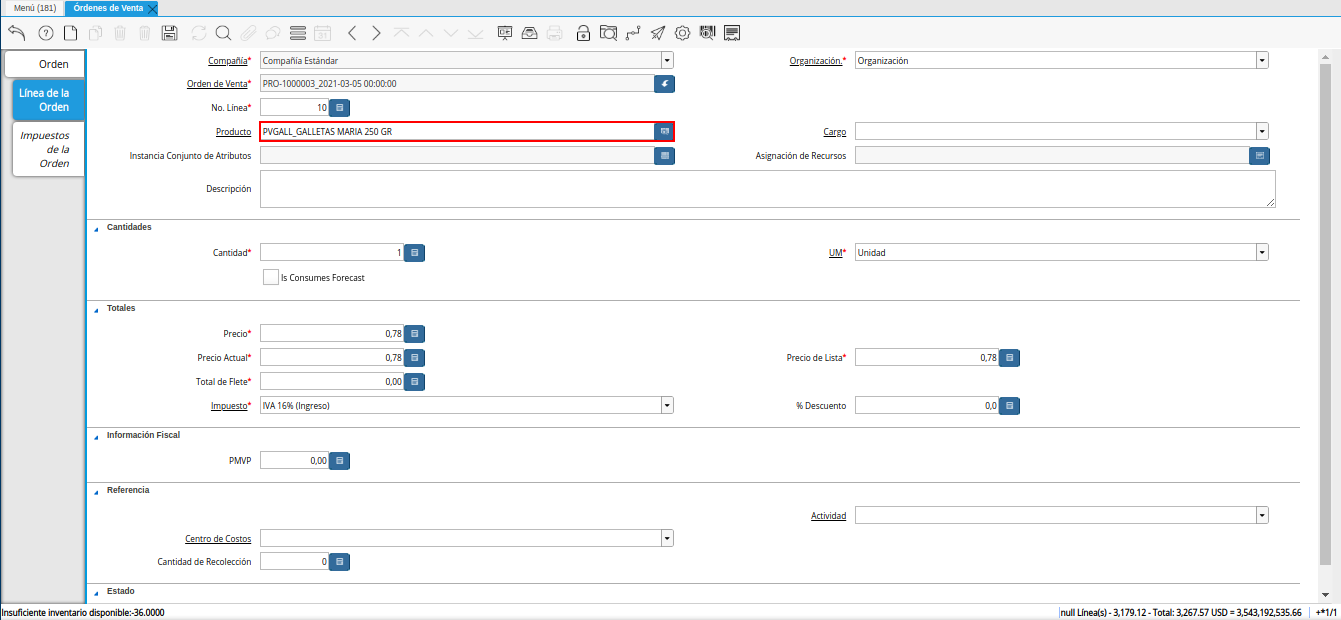The width and height of the screenshot is (1341, 620).
Task: Go to the next record using the right chevron
Action: pos(376,33)
